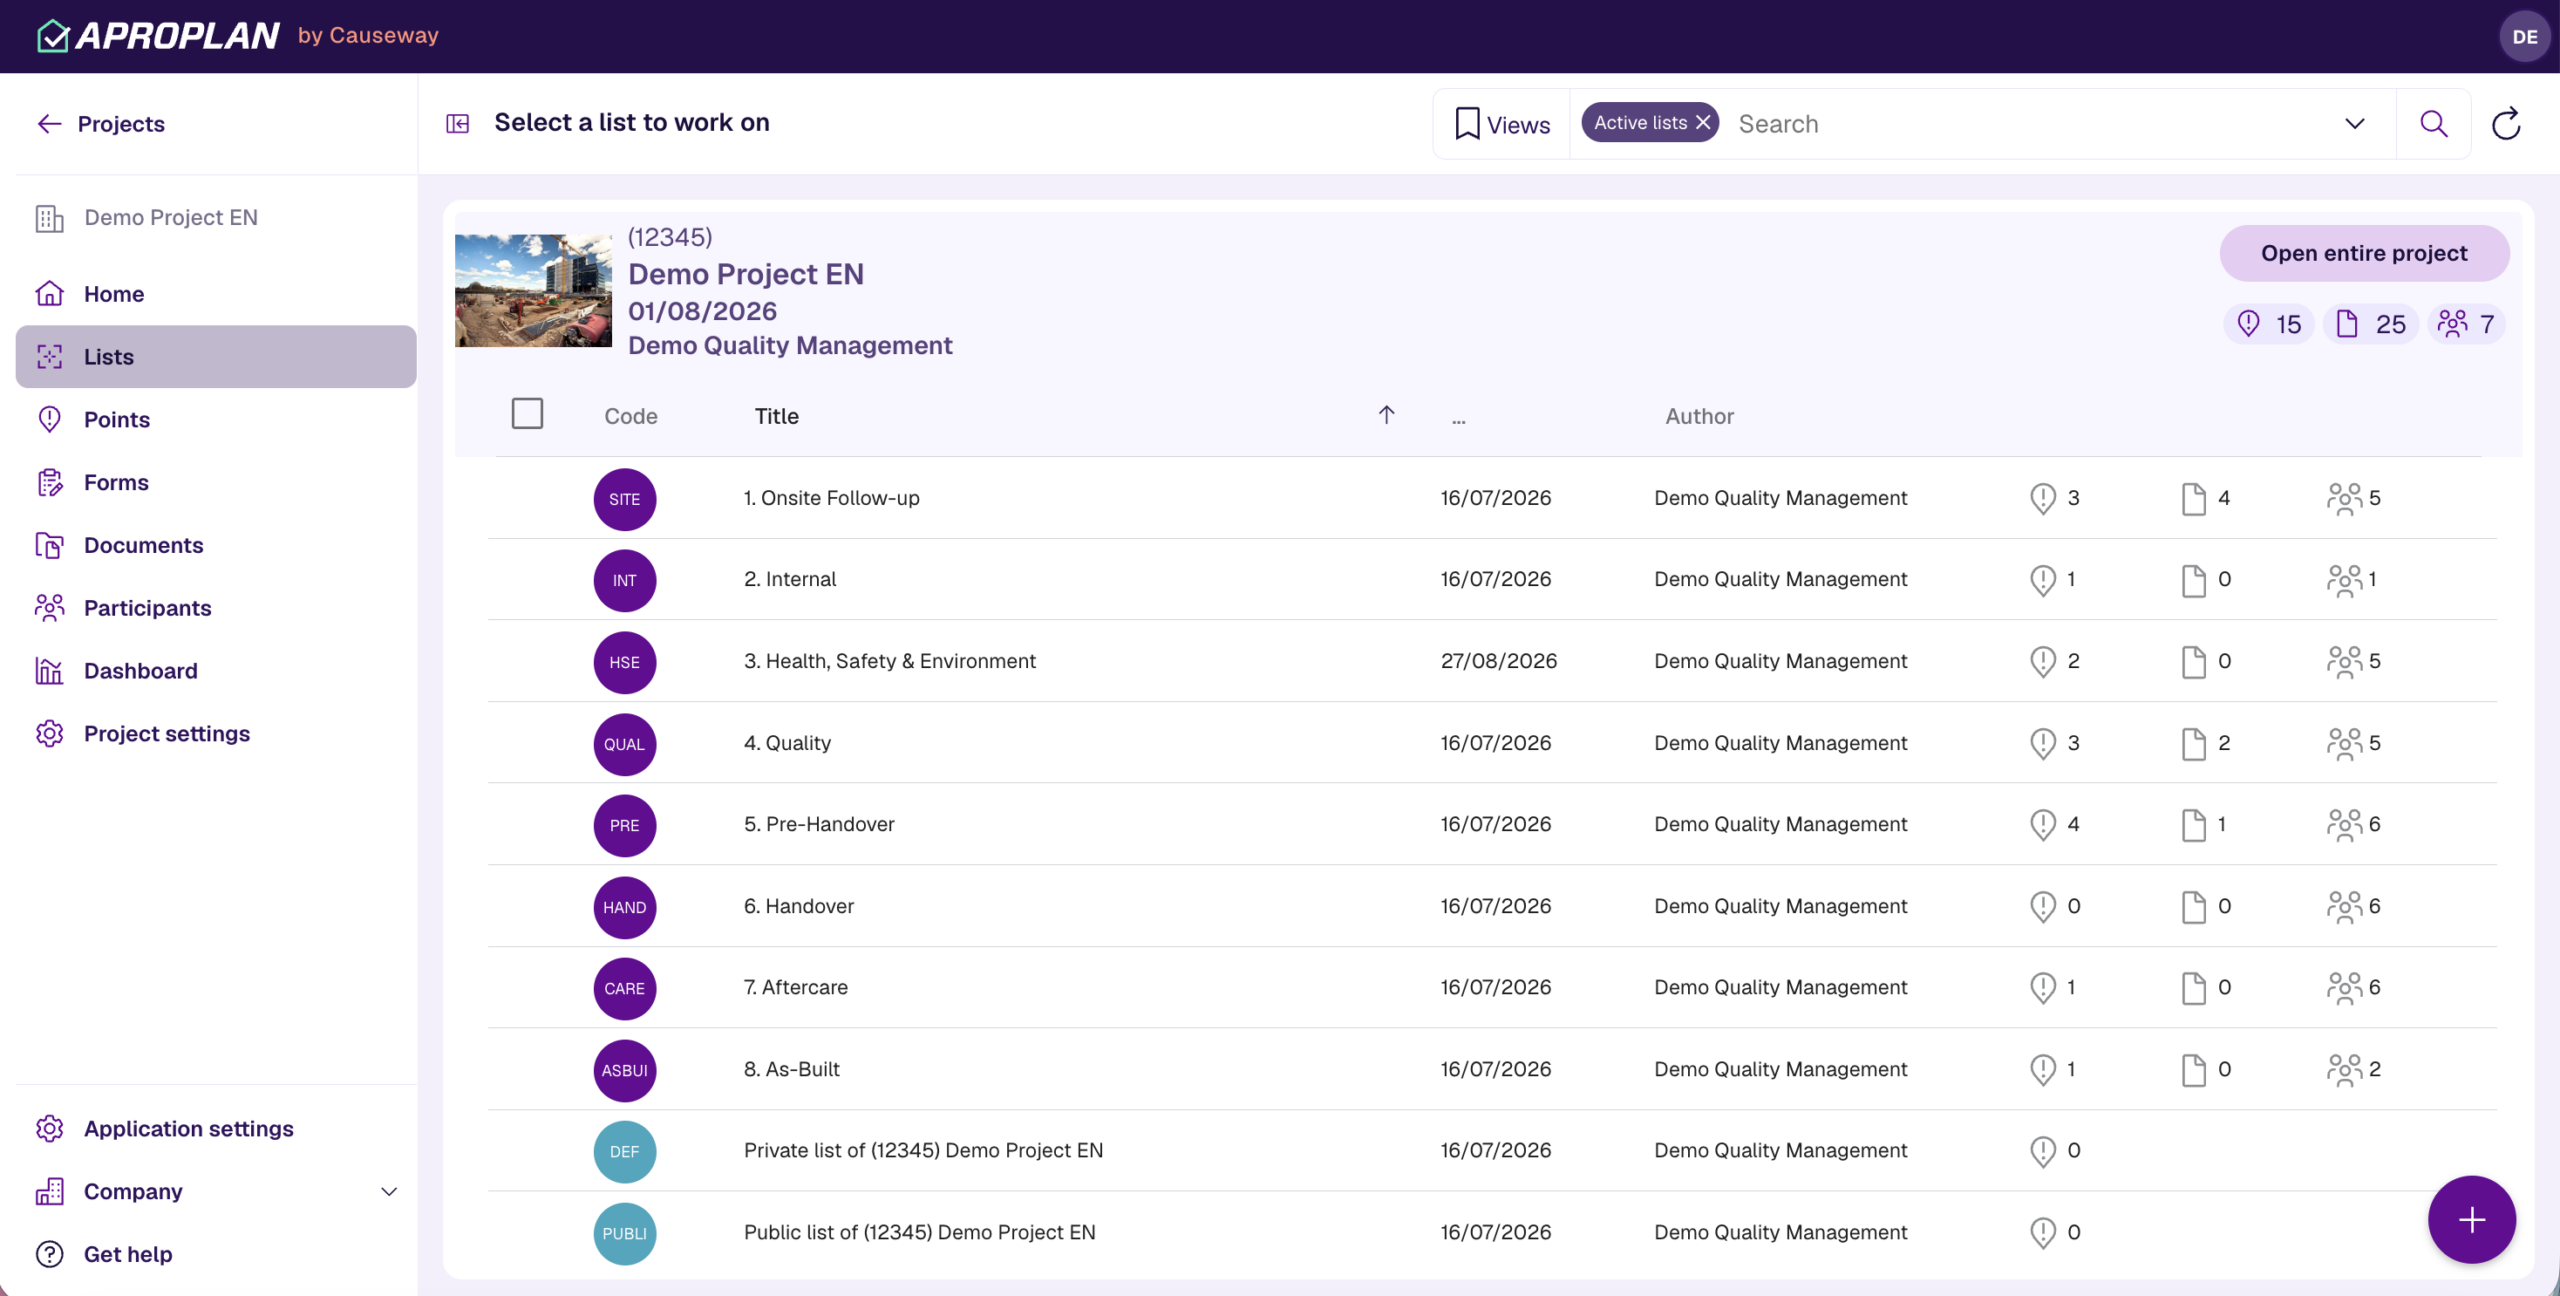This screenshot has height=1296, width=2560.
Task: Click the project participants count 7
Action: pyautogui.click(x=2466, y=325)
